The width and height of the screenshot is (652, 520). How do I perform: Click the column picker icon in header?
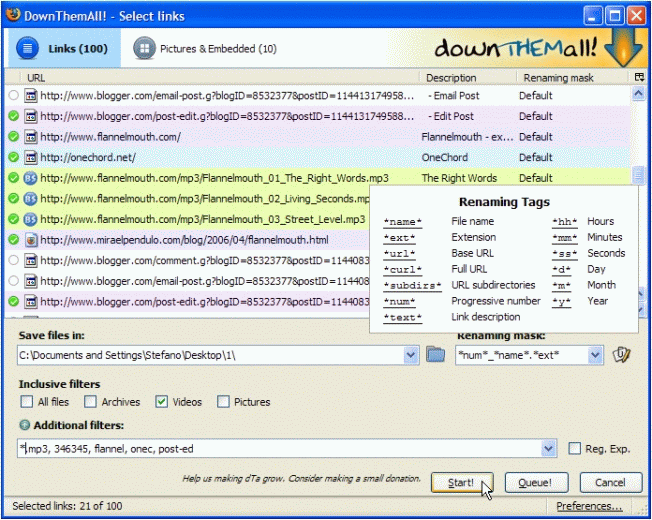tap(639, 77)
